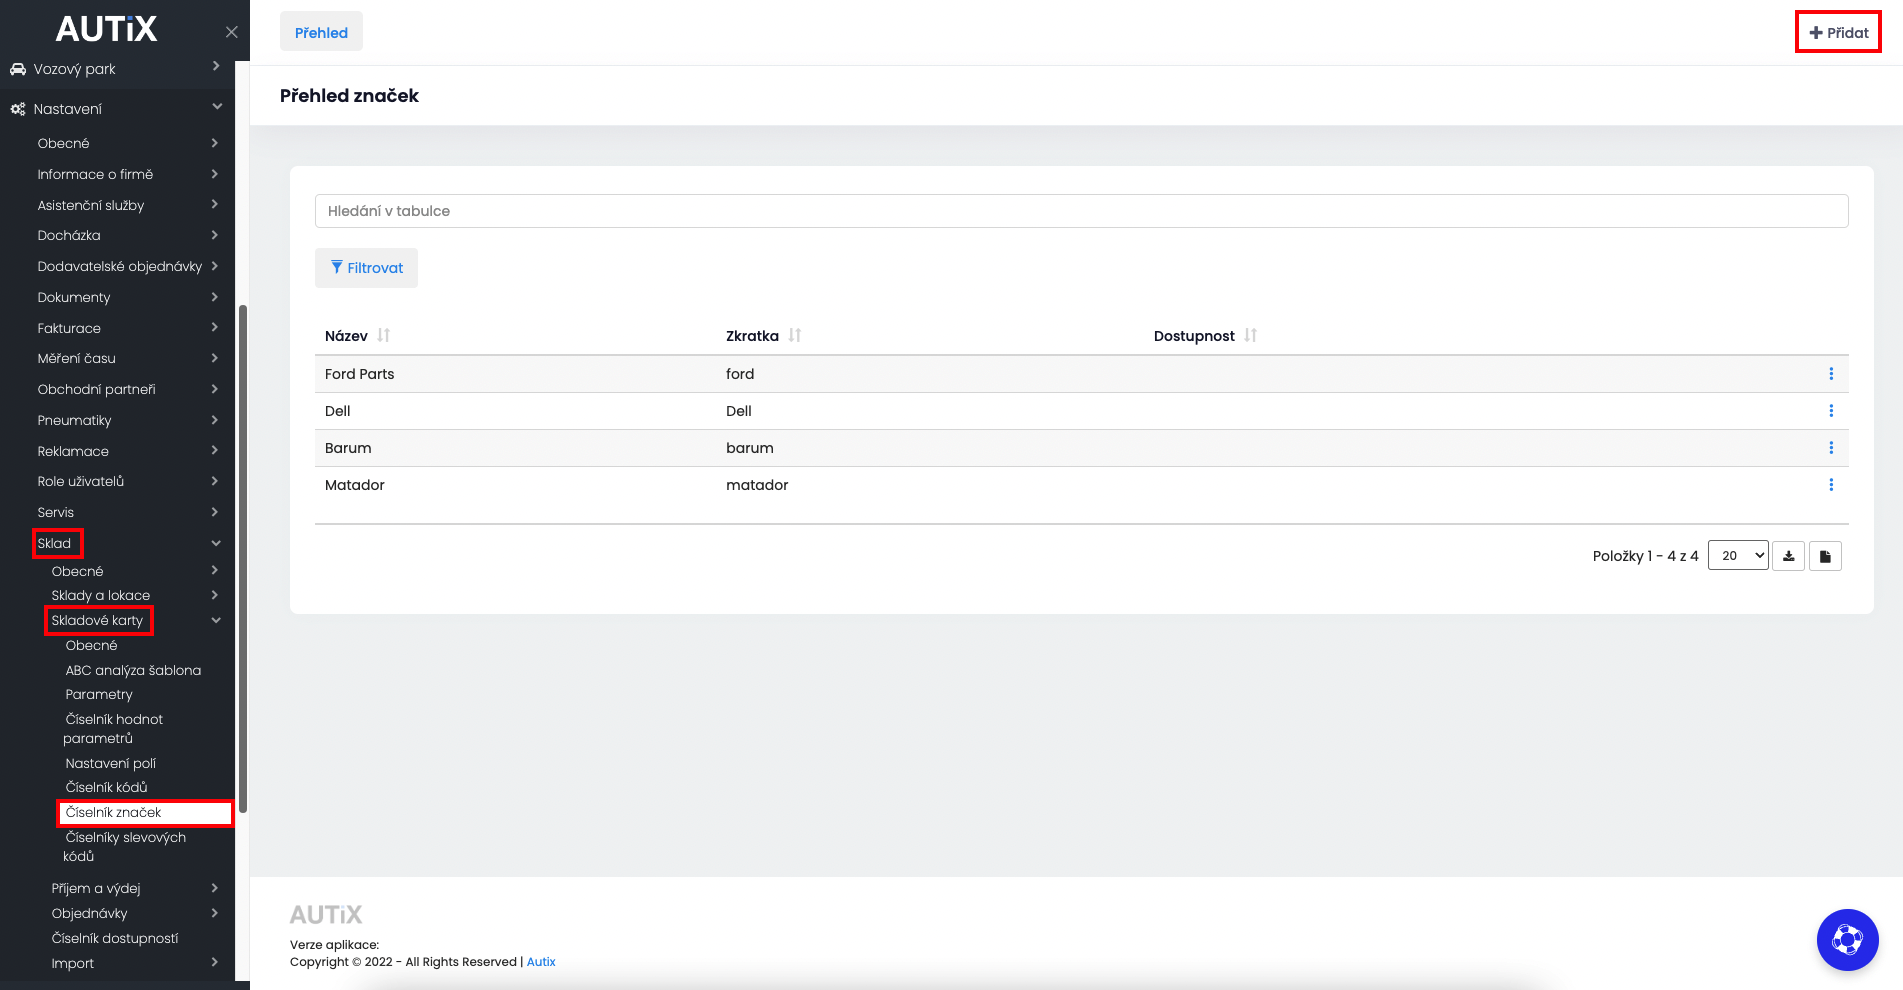Click the Přidat button
The height and width of the screenshot is (990, 1903).
1838,32
